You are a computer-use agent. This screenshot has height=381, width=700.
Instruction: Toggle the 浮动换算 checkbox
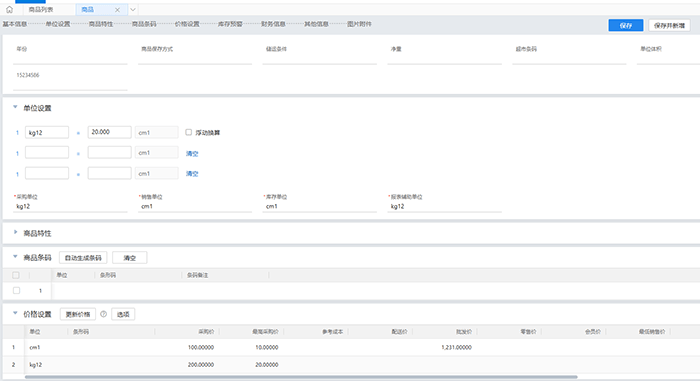pos(188,132)
